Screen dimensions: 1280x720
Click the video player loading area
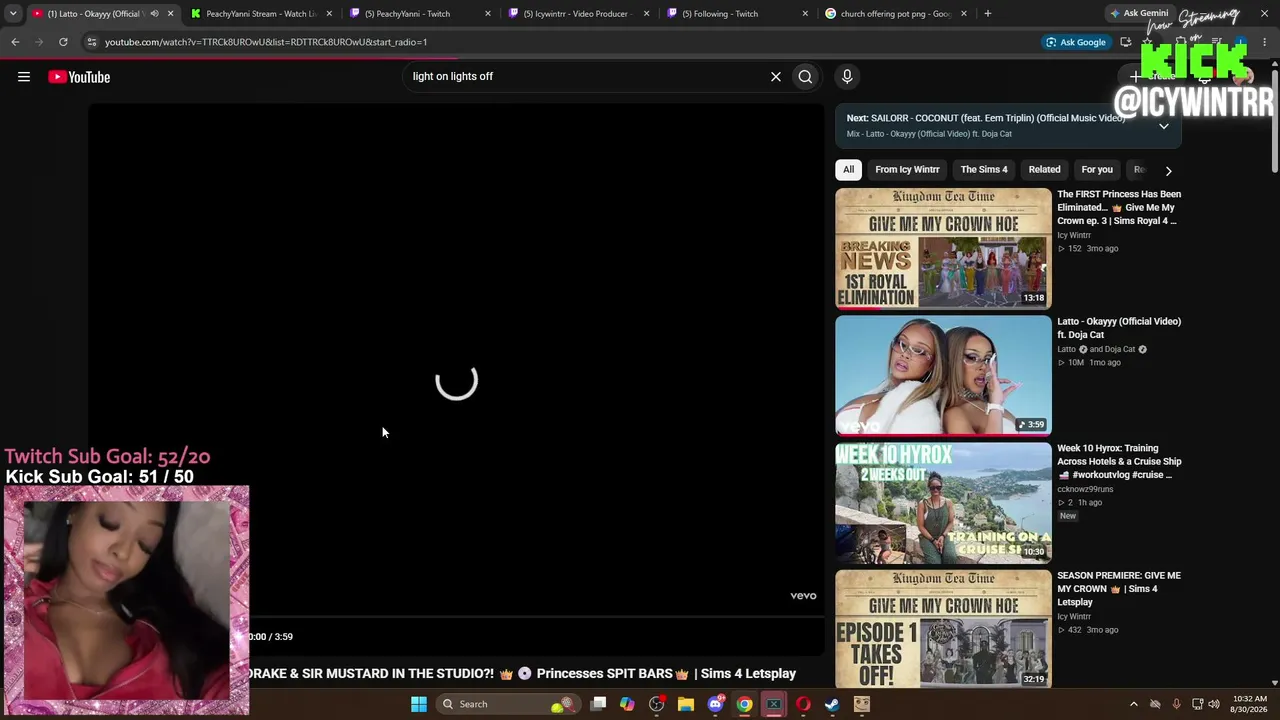coord(456,381)
